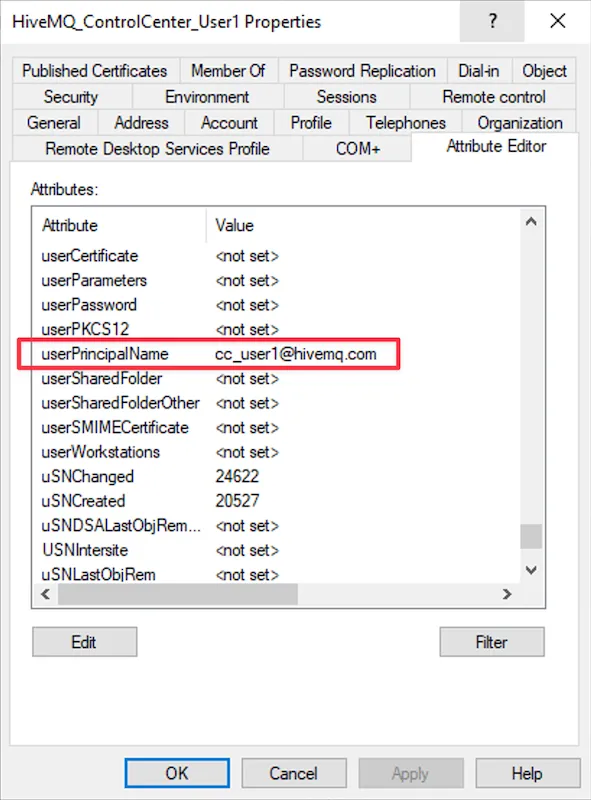Click the 24622 value cell
Screen dimensions: 591x800
237,476
